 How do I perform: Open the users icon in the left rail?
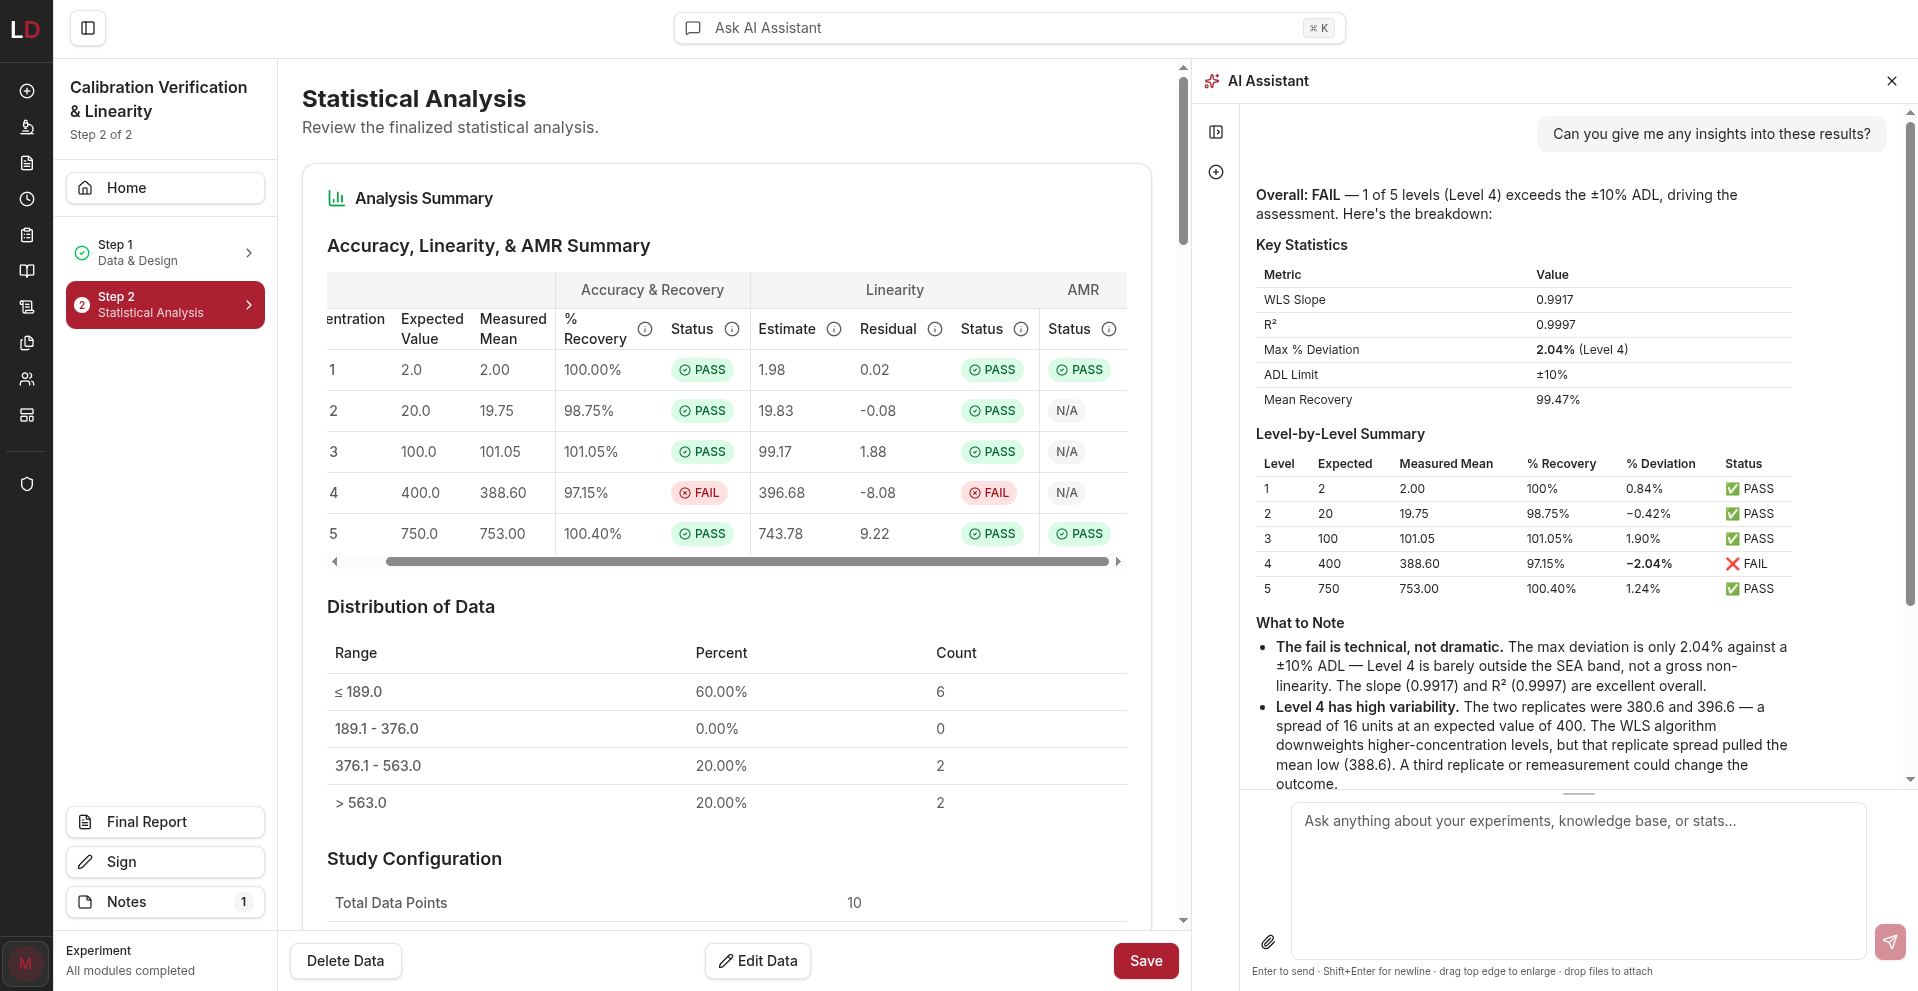pos(27,379)
